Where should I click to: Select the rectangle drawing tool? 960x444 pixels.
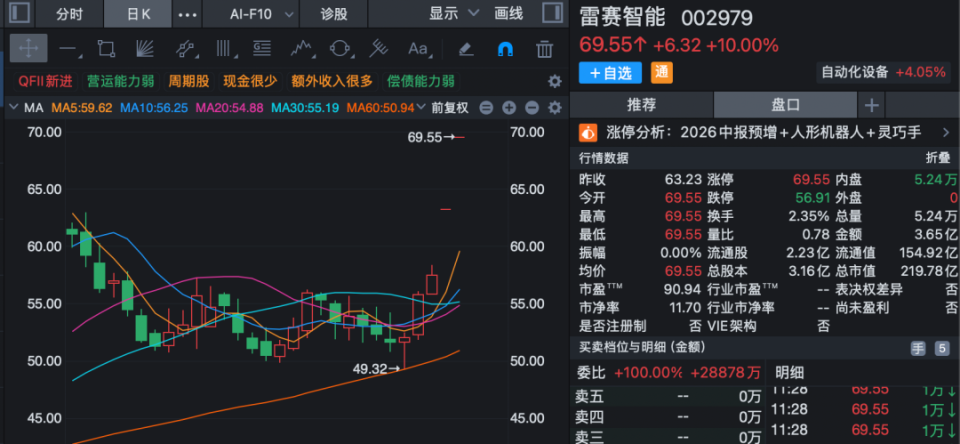(106, 48)
